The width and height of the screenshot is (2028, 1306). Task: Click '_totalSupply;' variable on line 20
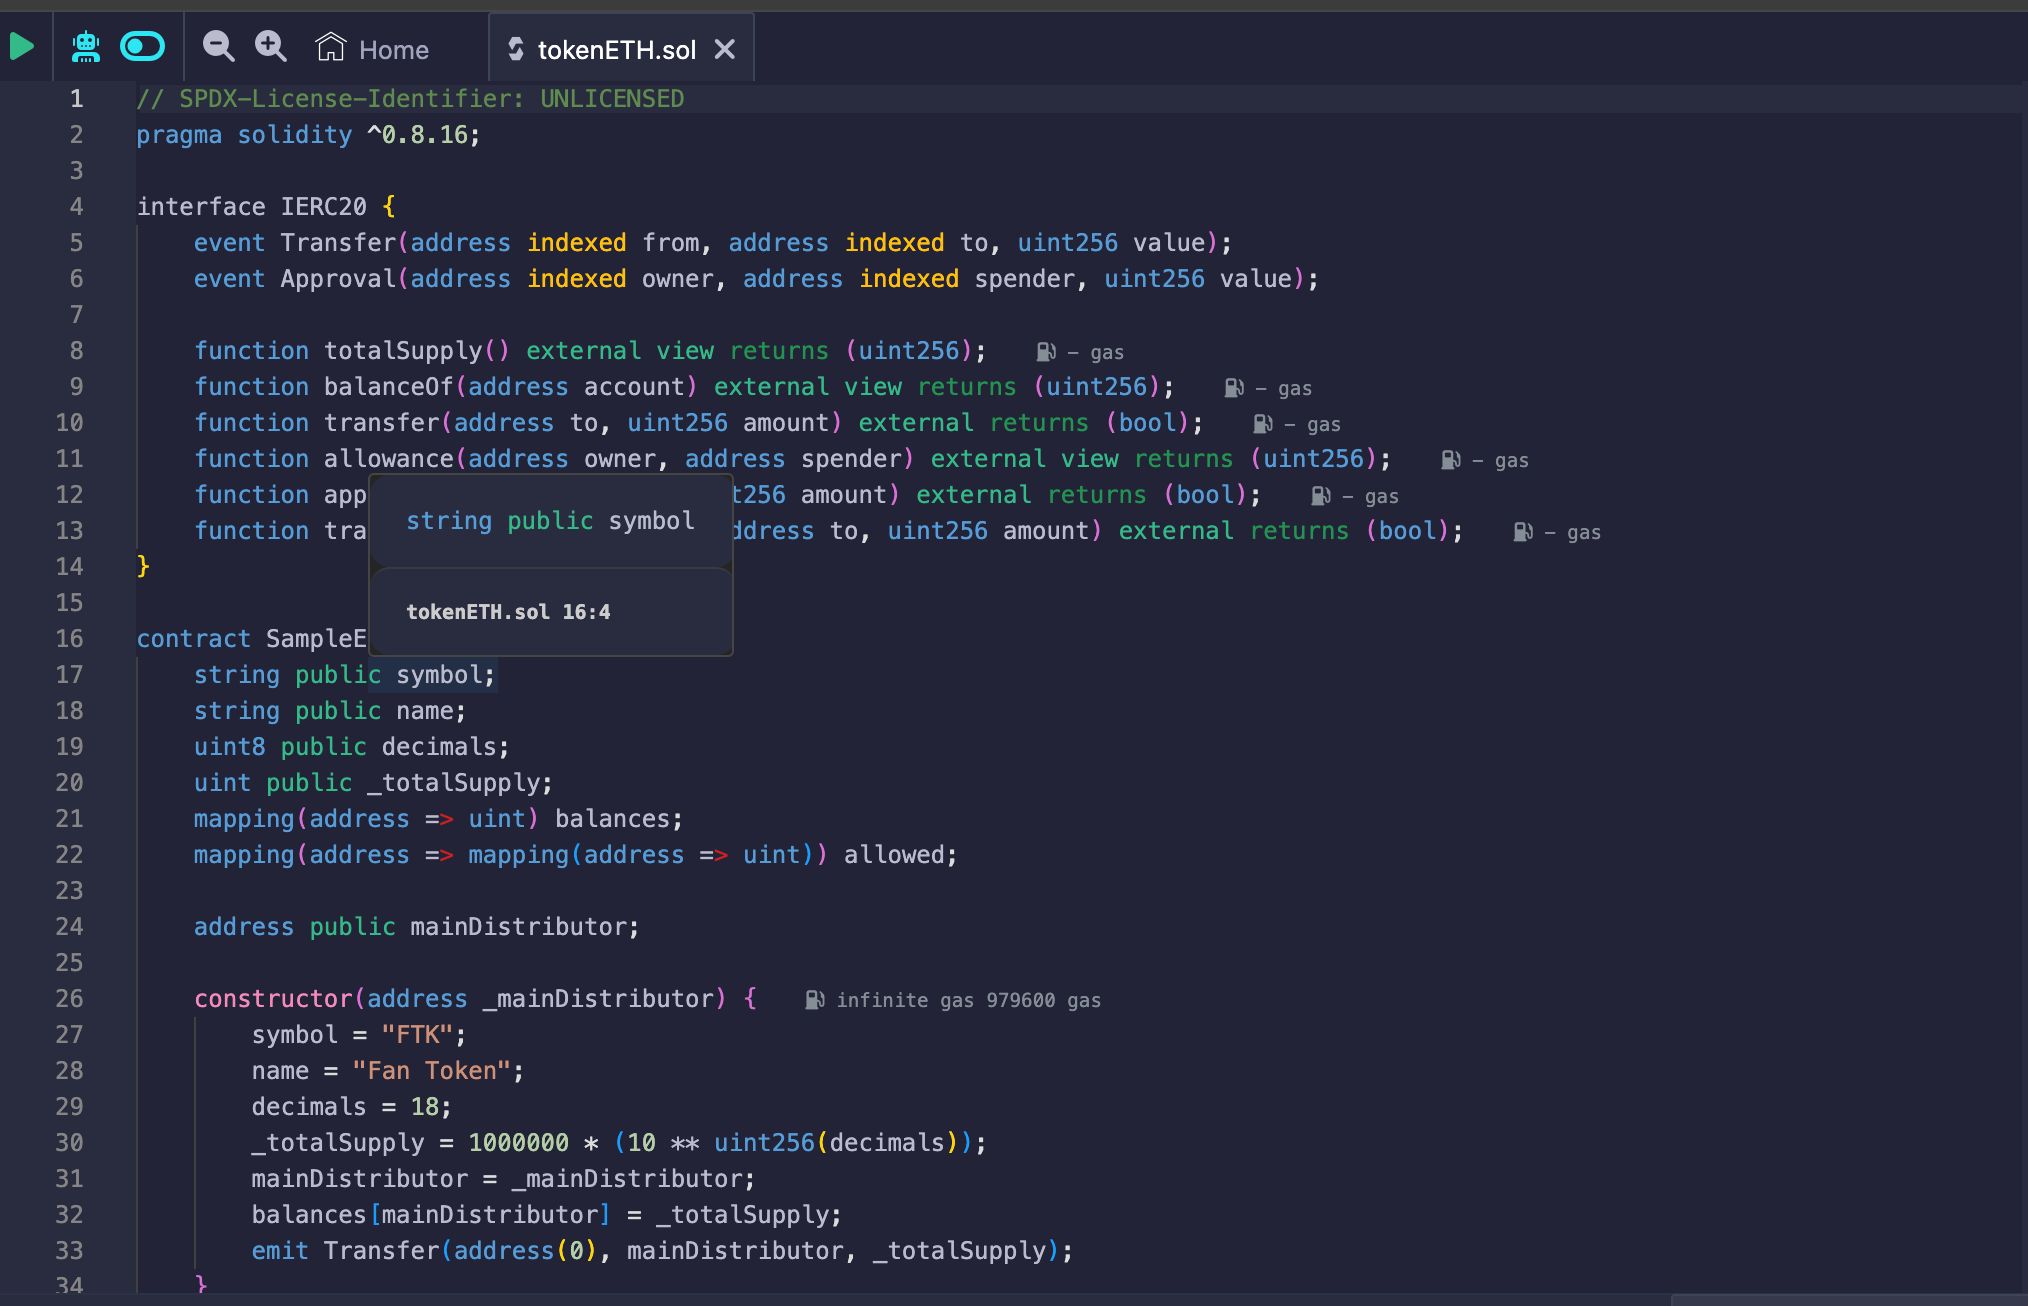[460, 783]
